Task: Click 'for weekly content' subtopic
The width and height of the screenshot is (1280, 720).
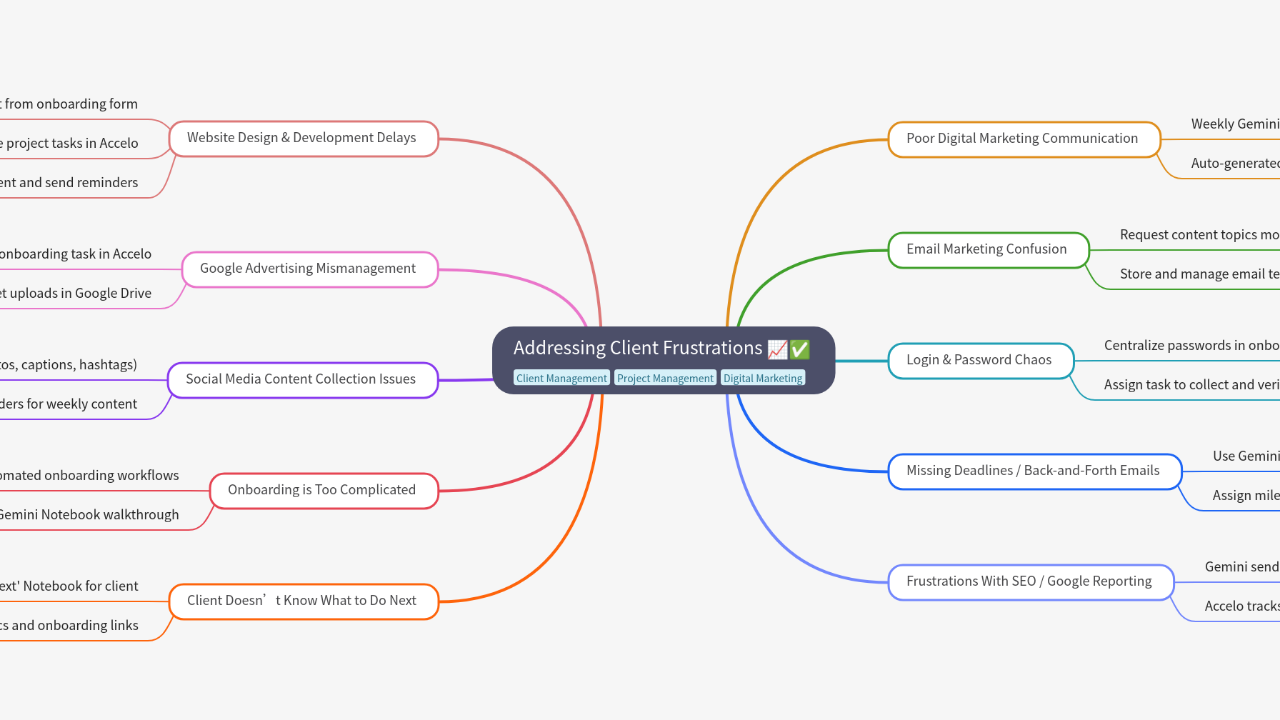Action: tap(69, 404)
